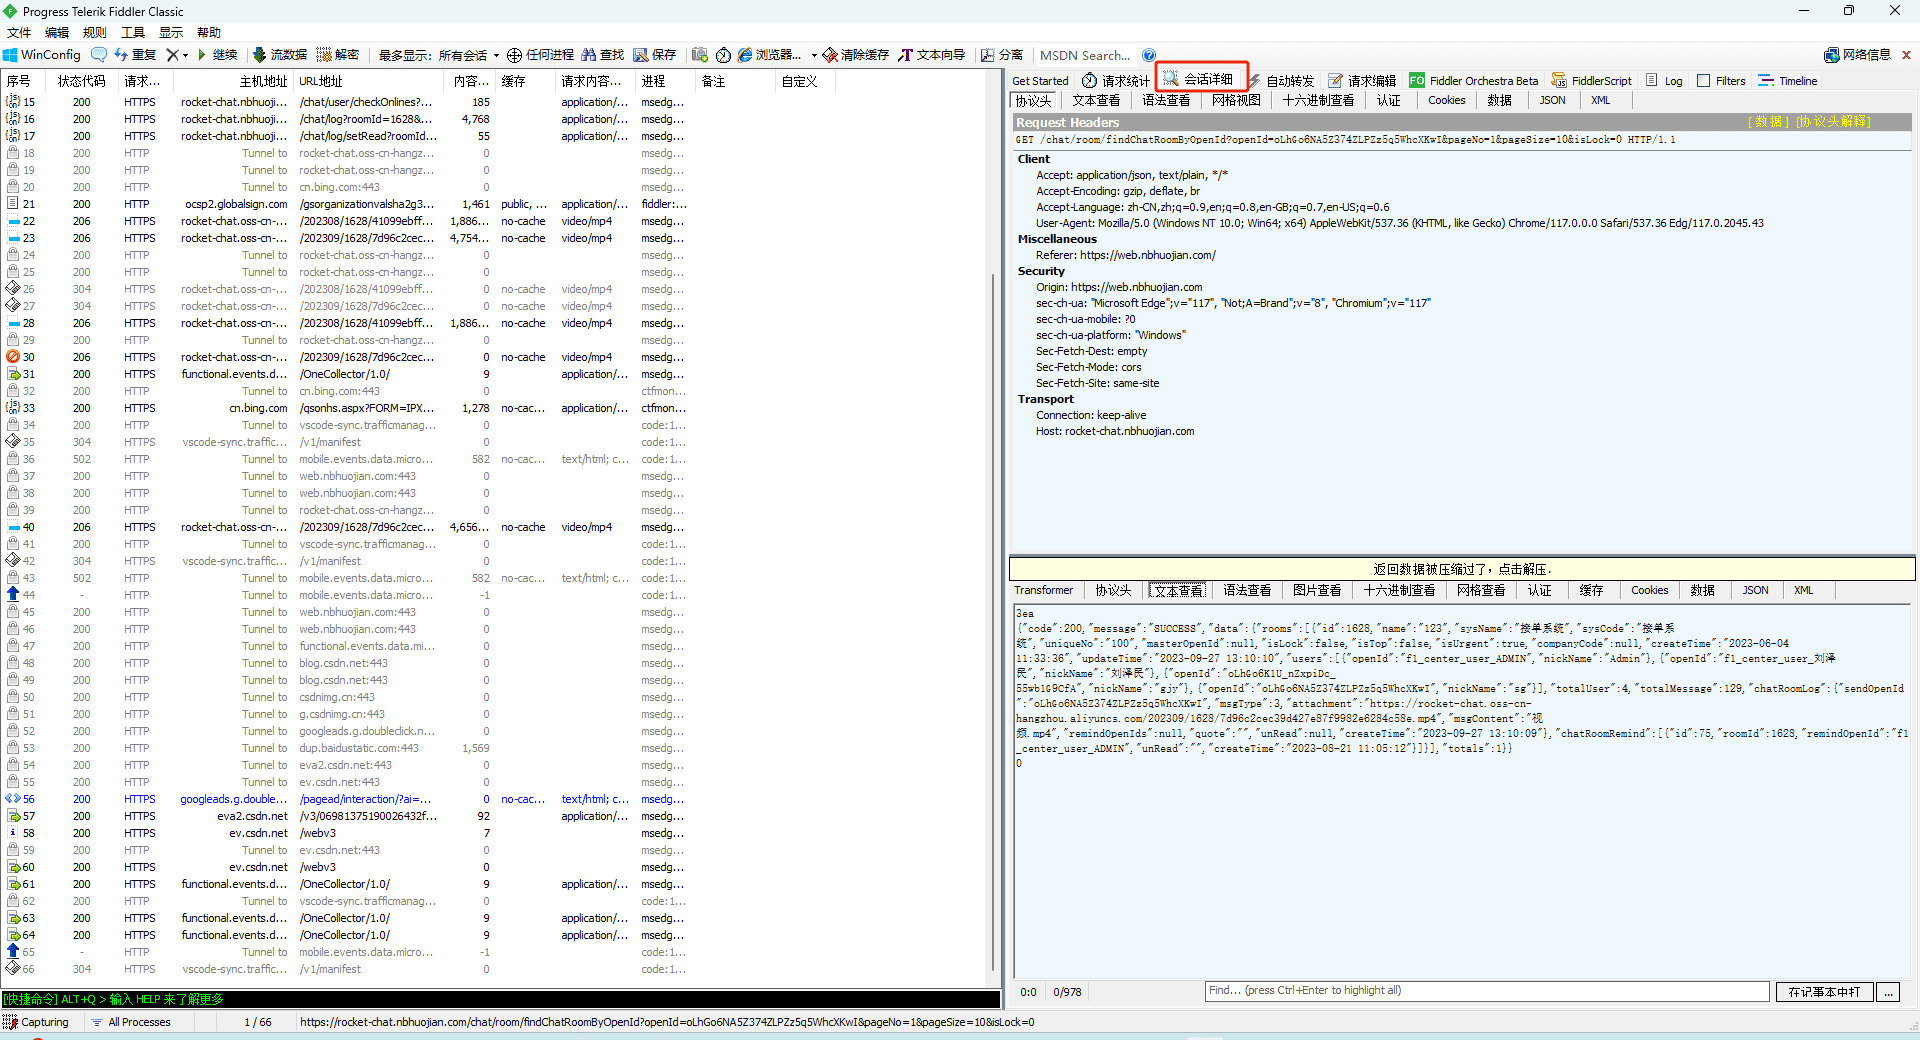Open the 编辑 menu

point(57,33)
